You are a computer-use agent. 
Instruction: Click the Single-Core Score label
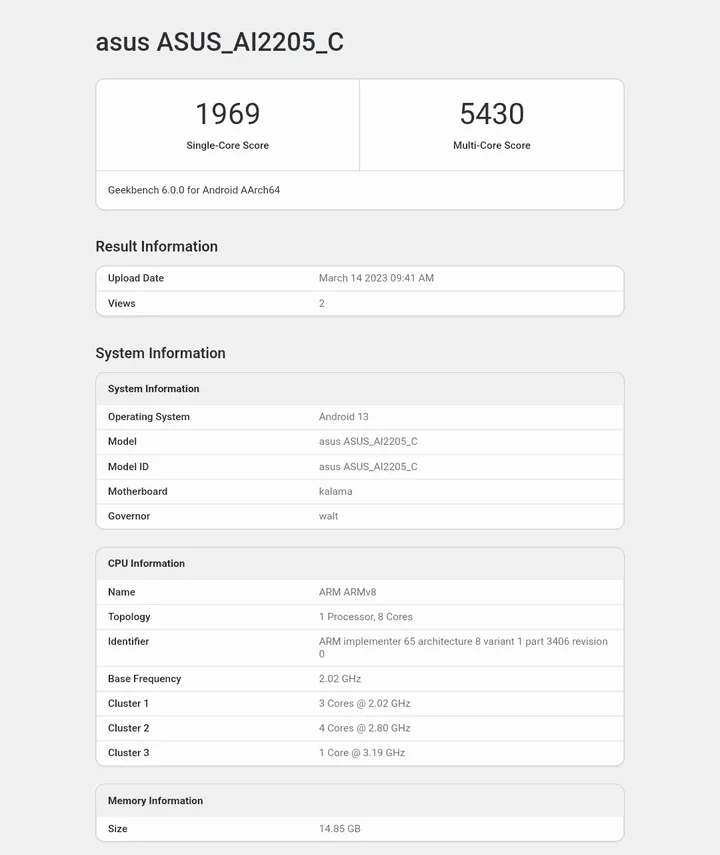coord(227,145)
